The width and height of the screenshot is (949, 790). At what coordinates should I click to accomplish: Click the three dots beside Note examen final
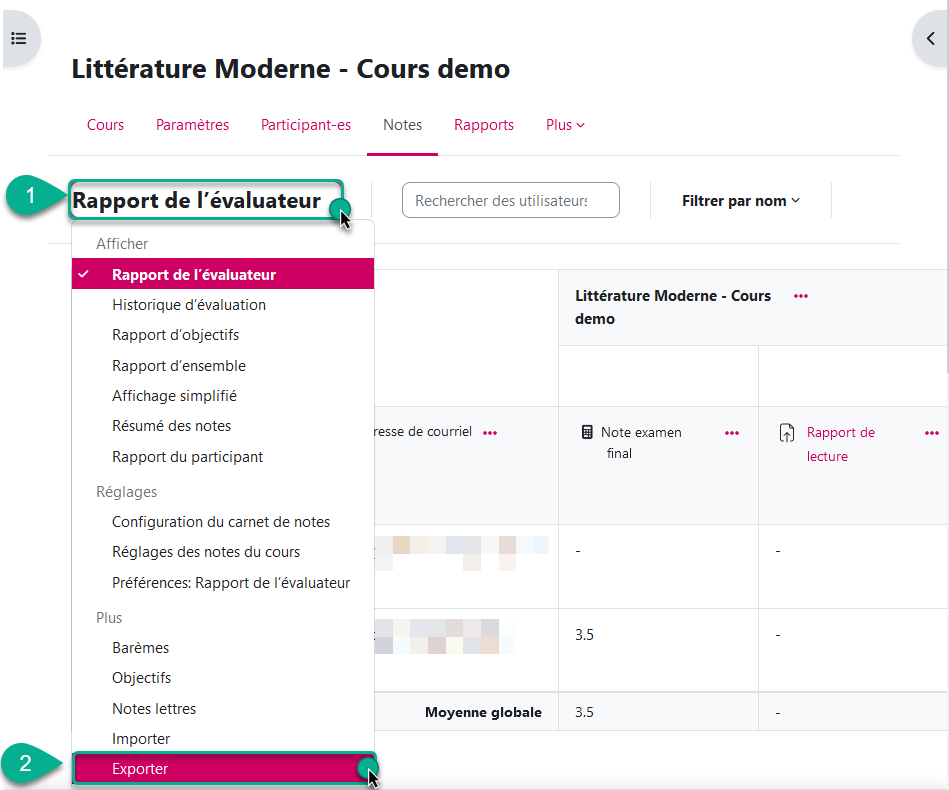(732, 433)
